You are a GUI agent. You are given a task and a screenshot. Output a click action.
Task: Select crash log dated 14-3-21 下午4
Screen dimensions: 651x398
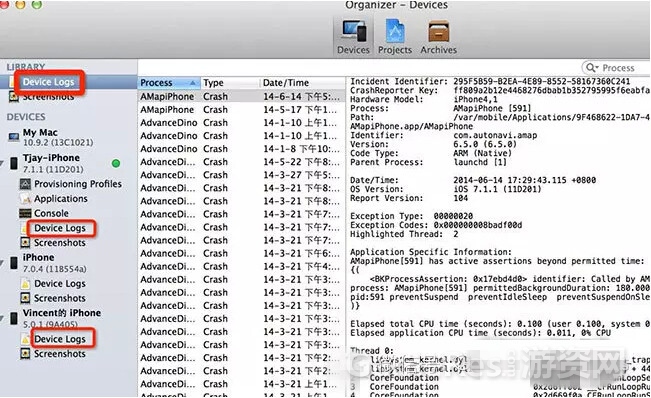241,266
